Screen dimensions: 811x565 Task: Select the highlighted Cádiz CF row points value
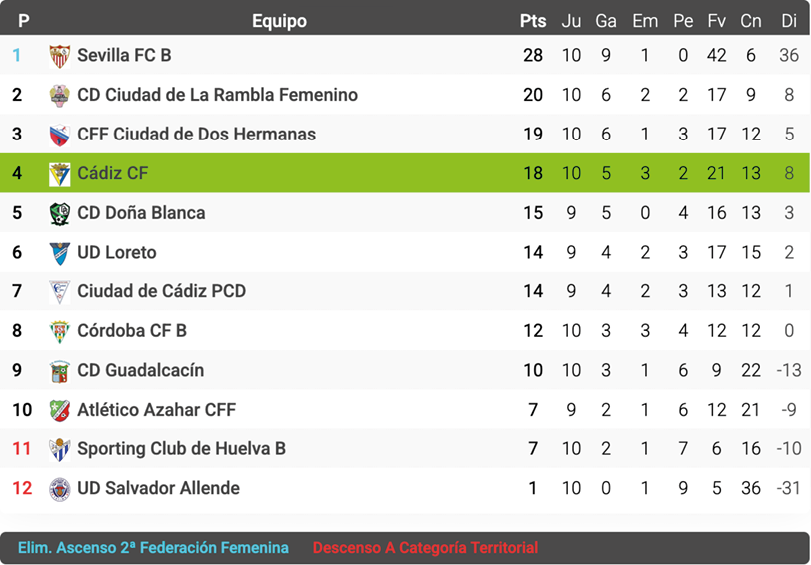coord(533,174)
